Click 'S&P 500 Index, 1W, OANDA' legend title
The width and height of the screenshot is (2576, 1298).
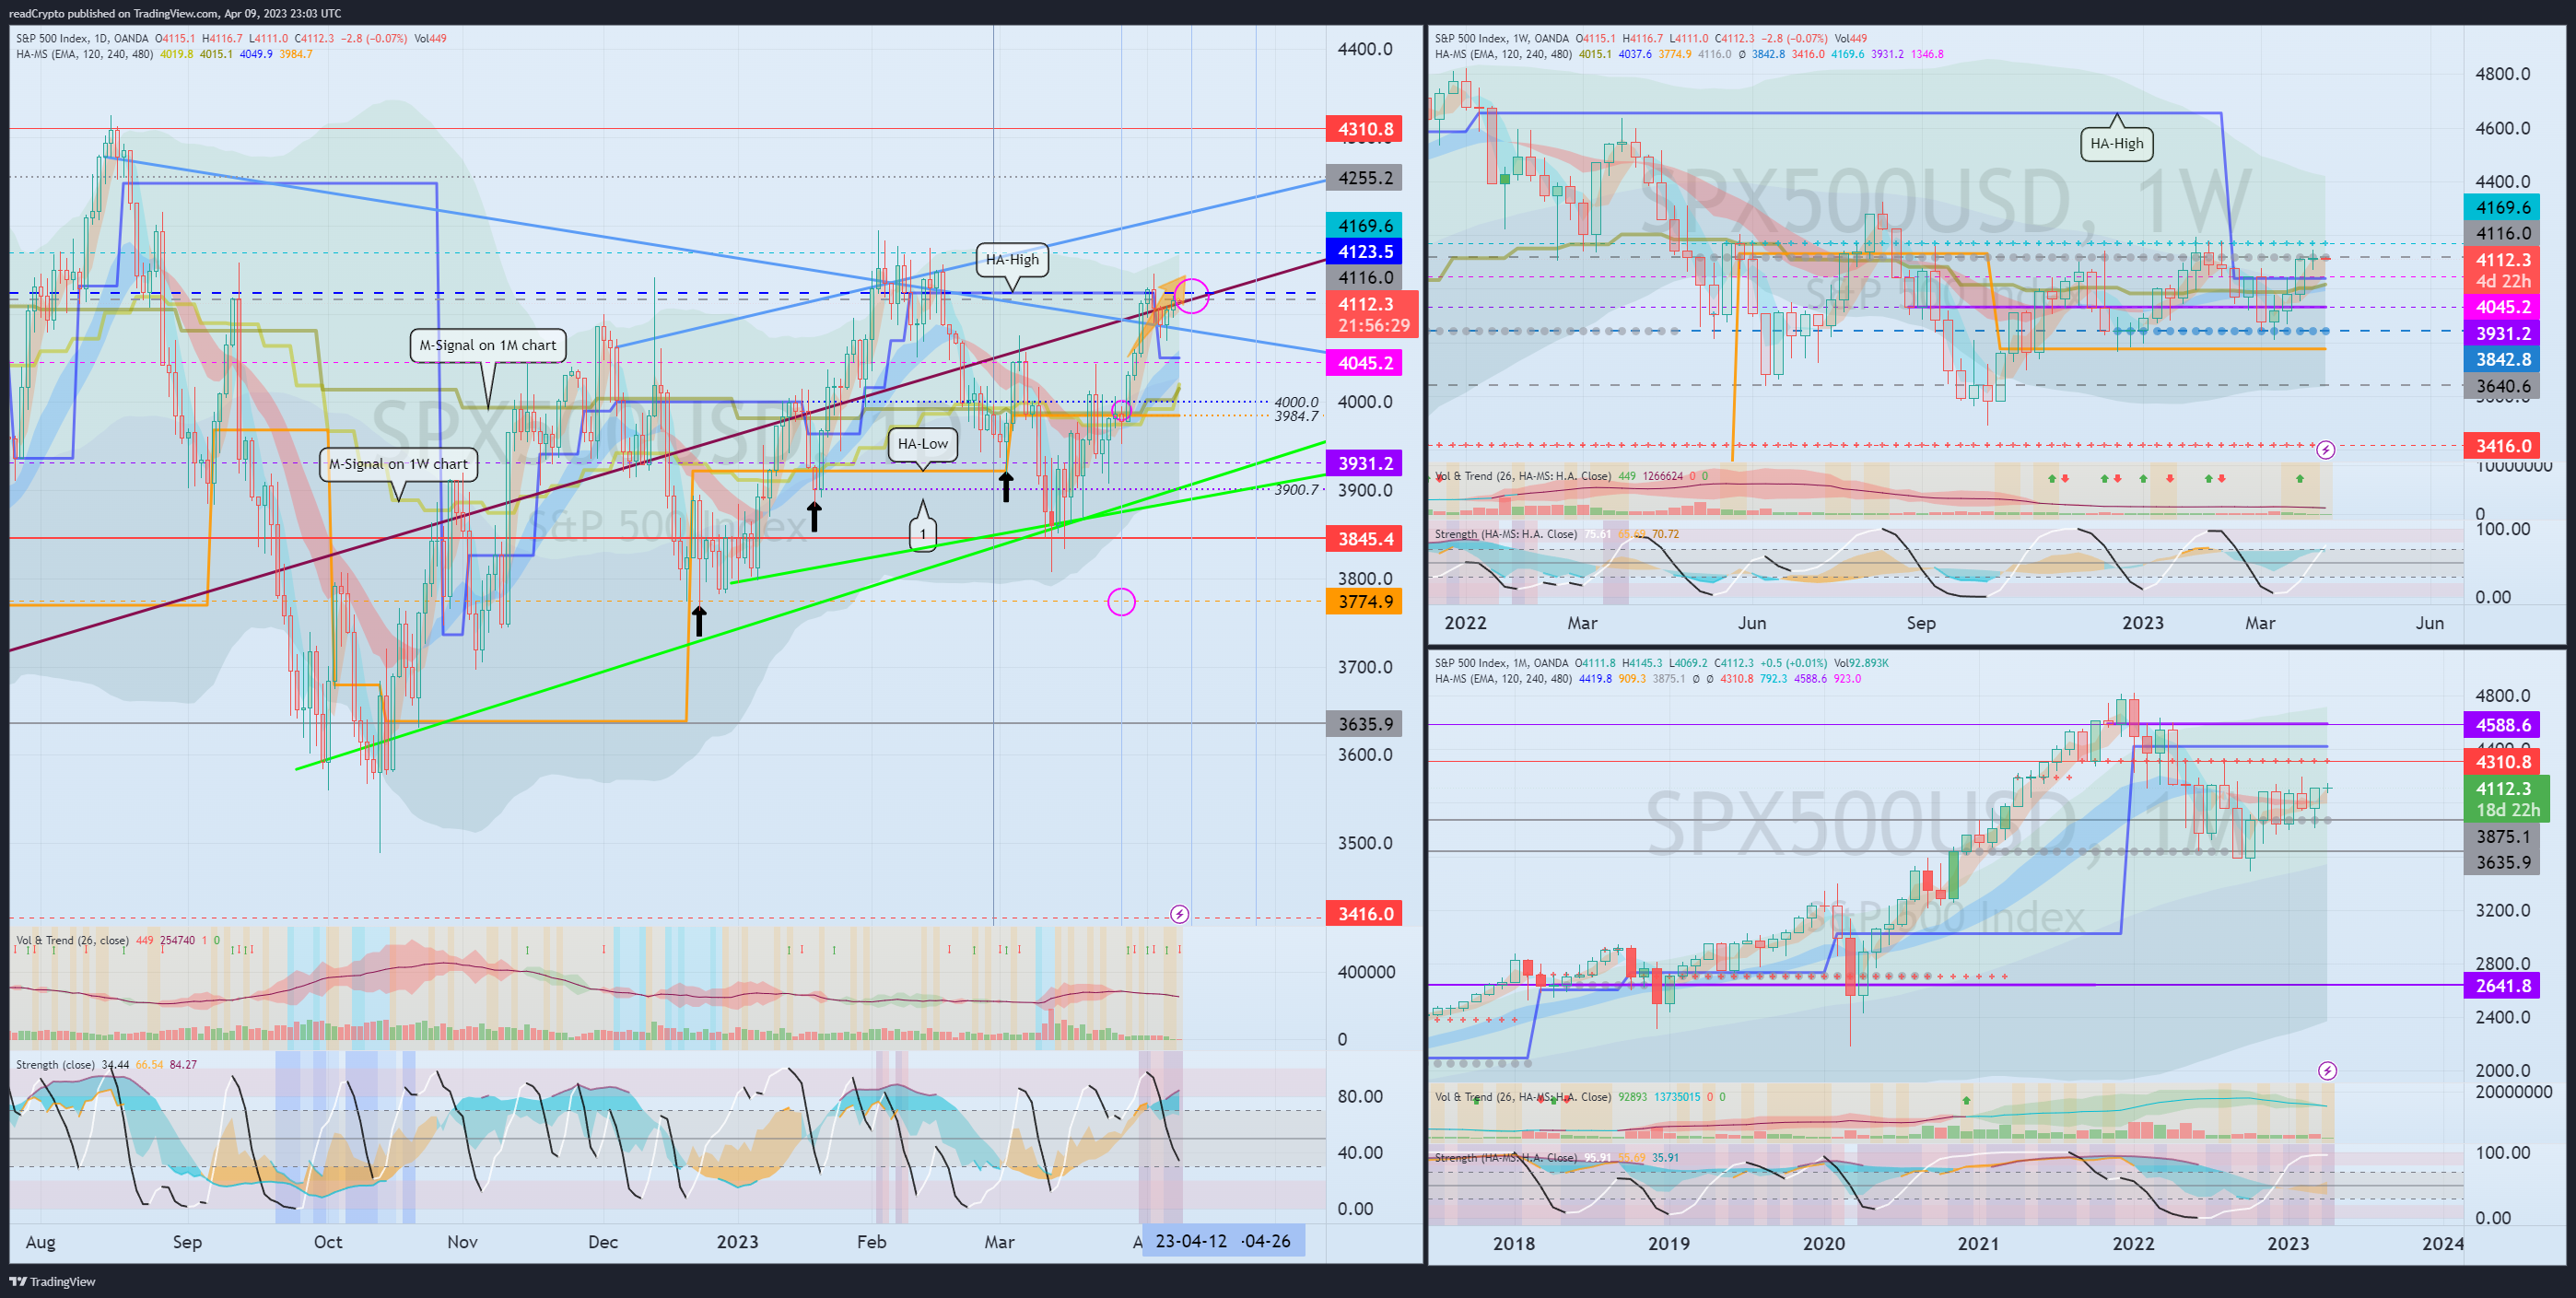click(1502, 39)
